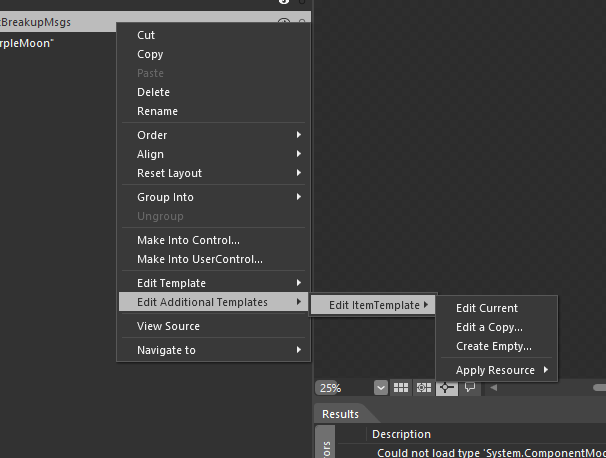606x458 pixels.
Task: Select Edit a Copy... option
Action: click(x=489, y=327)
